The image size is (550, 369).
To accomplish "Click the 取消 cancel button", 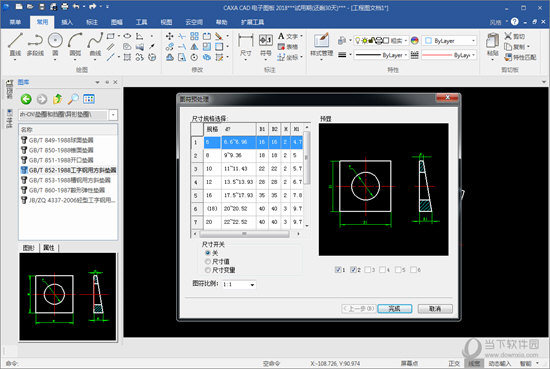I will 435,309.
